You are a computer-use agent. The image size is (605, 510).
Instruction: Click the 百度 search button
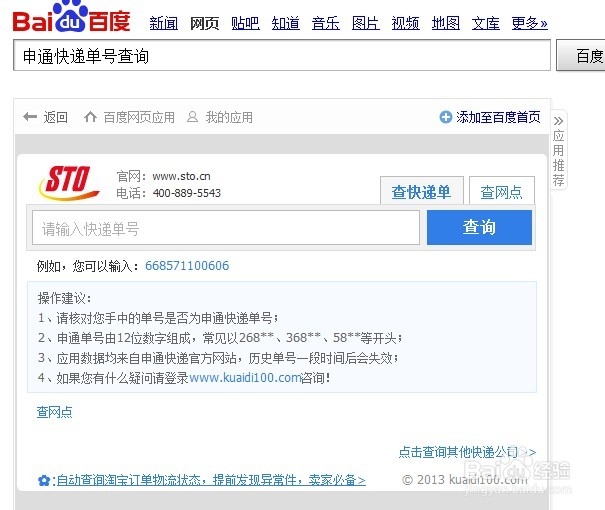581,56
